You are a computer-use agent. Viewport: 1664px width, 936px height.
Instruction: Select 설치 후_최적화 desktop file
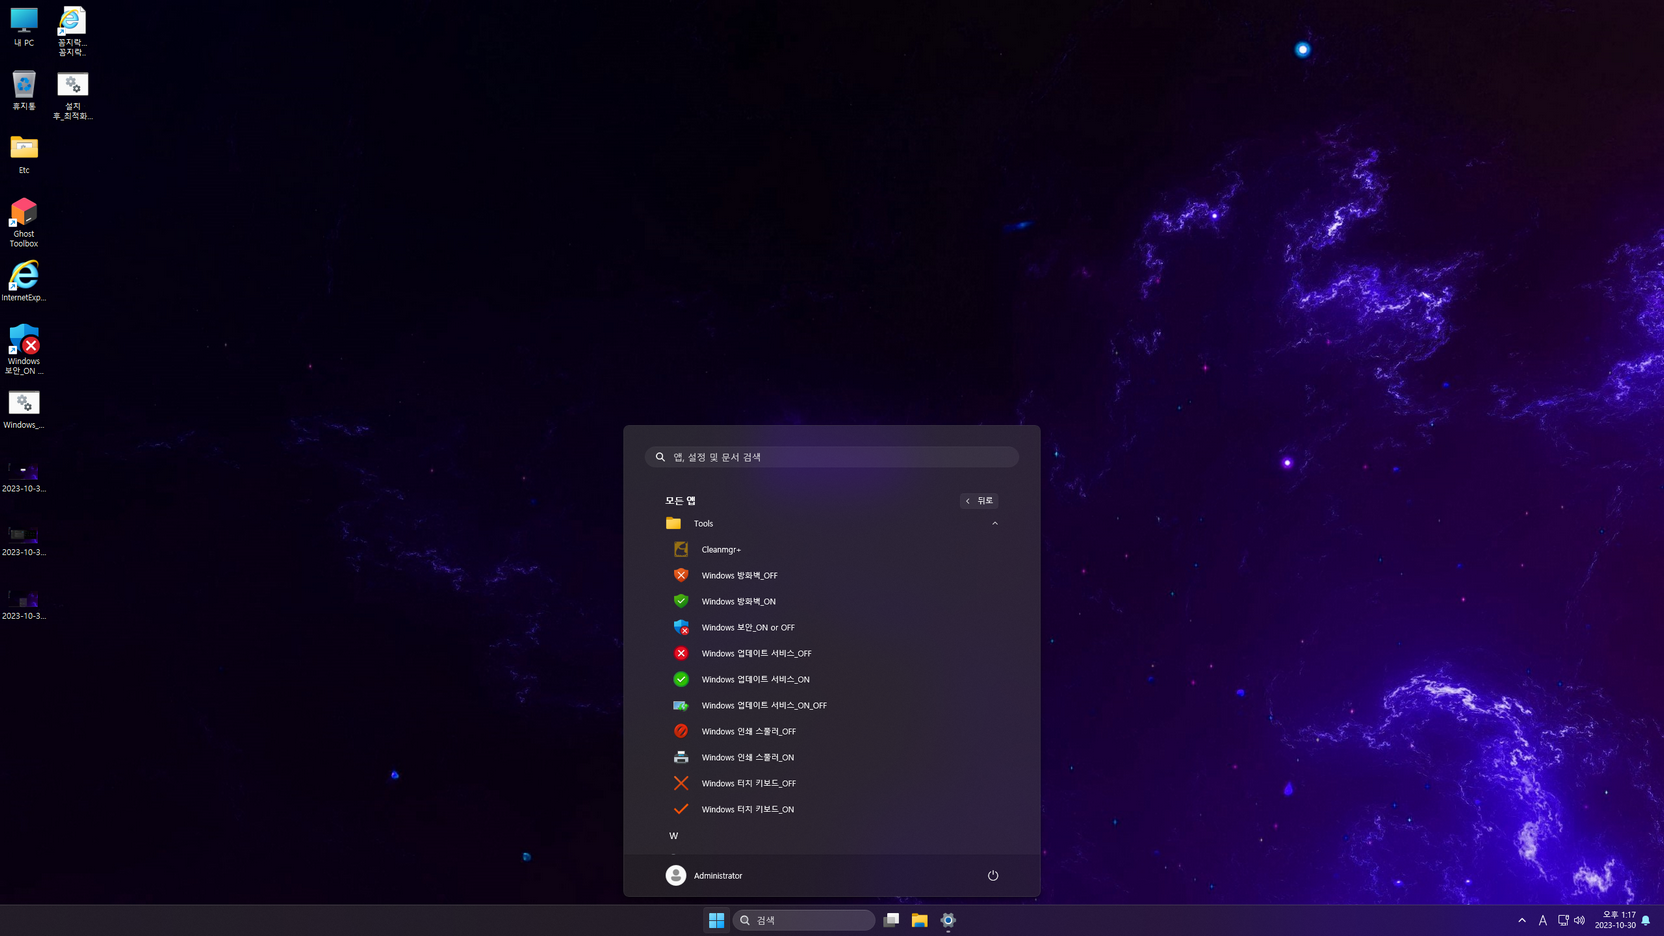point(72,95)
